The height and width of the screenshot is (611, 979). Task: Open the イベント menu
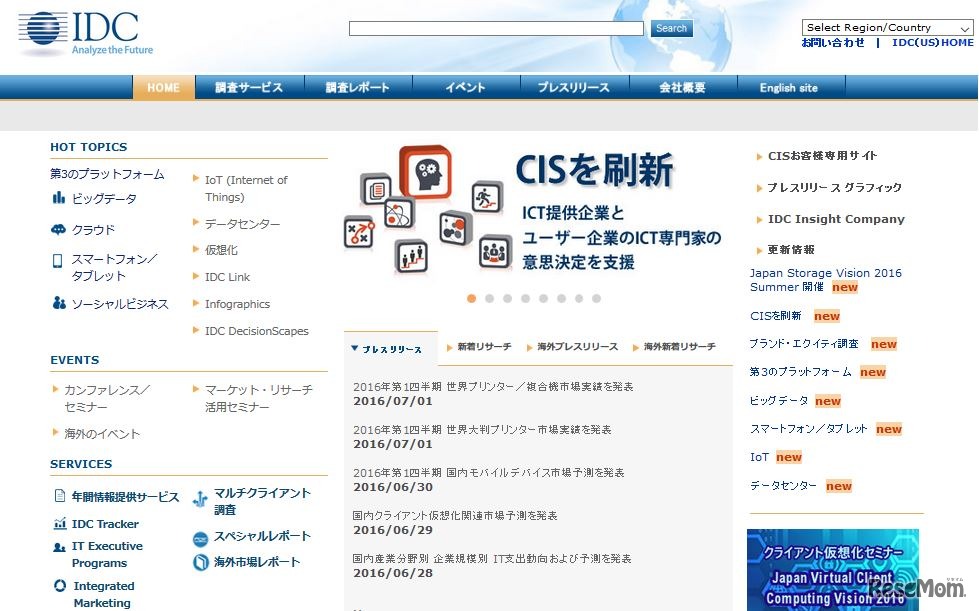click(x=466, y=87)
